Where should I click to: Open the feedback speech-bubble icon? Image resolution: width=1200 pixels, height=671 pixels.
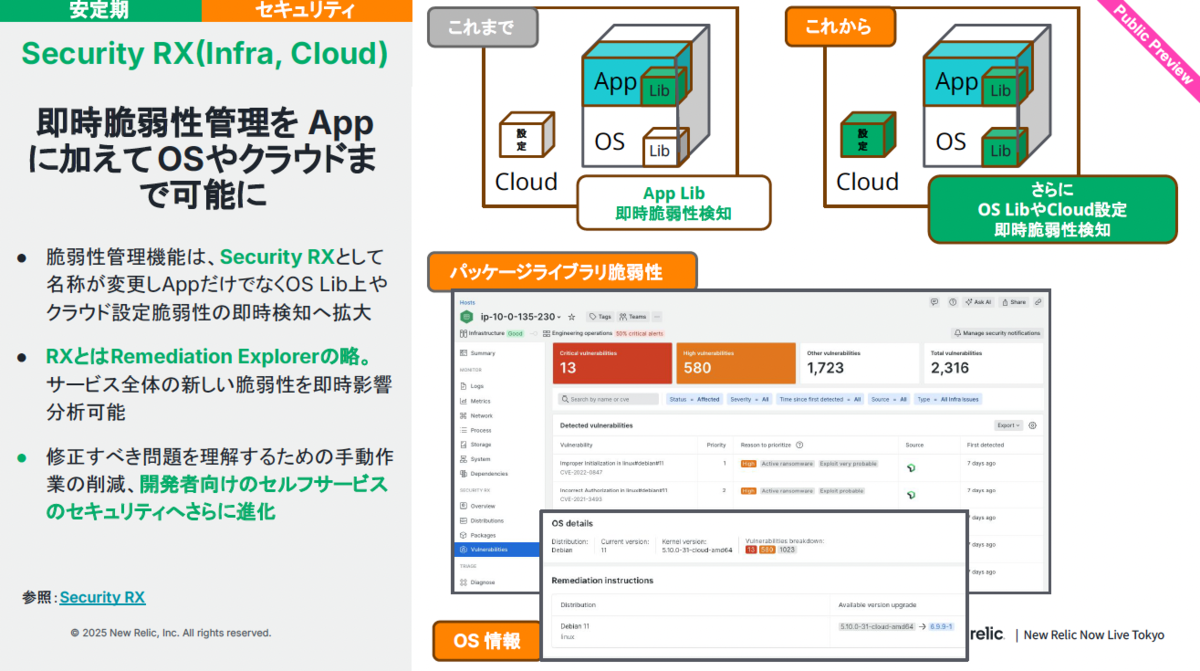[x=934, y=301]
